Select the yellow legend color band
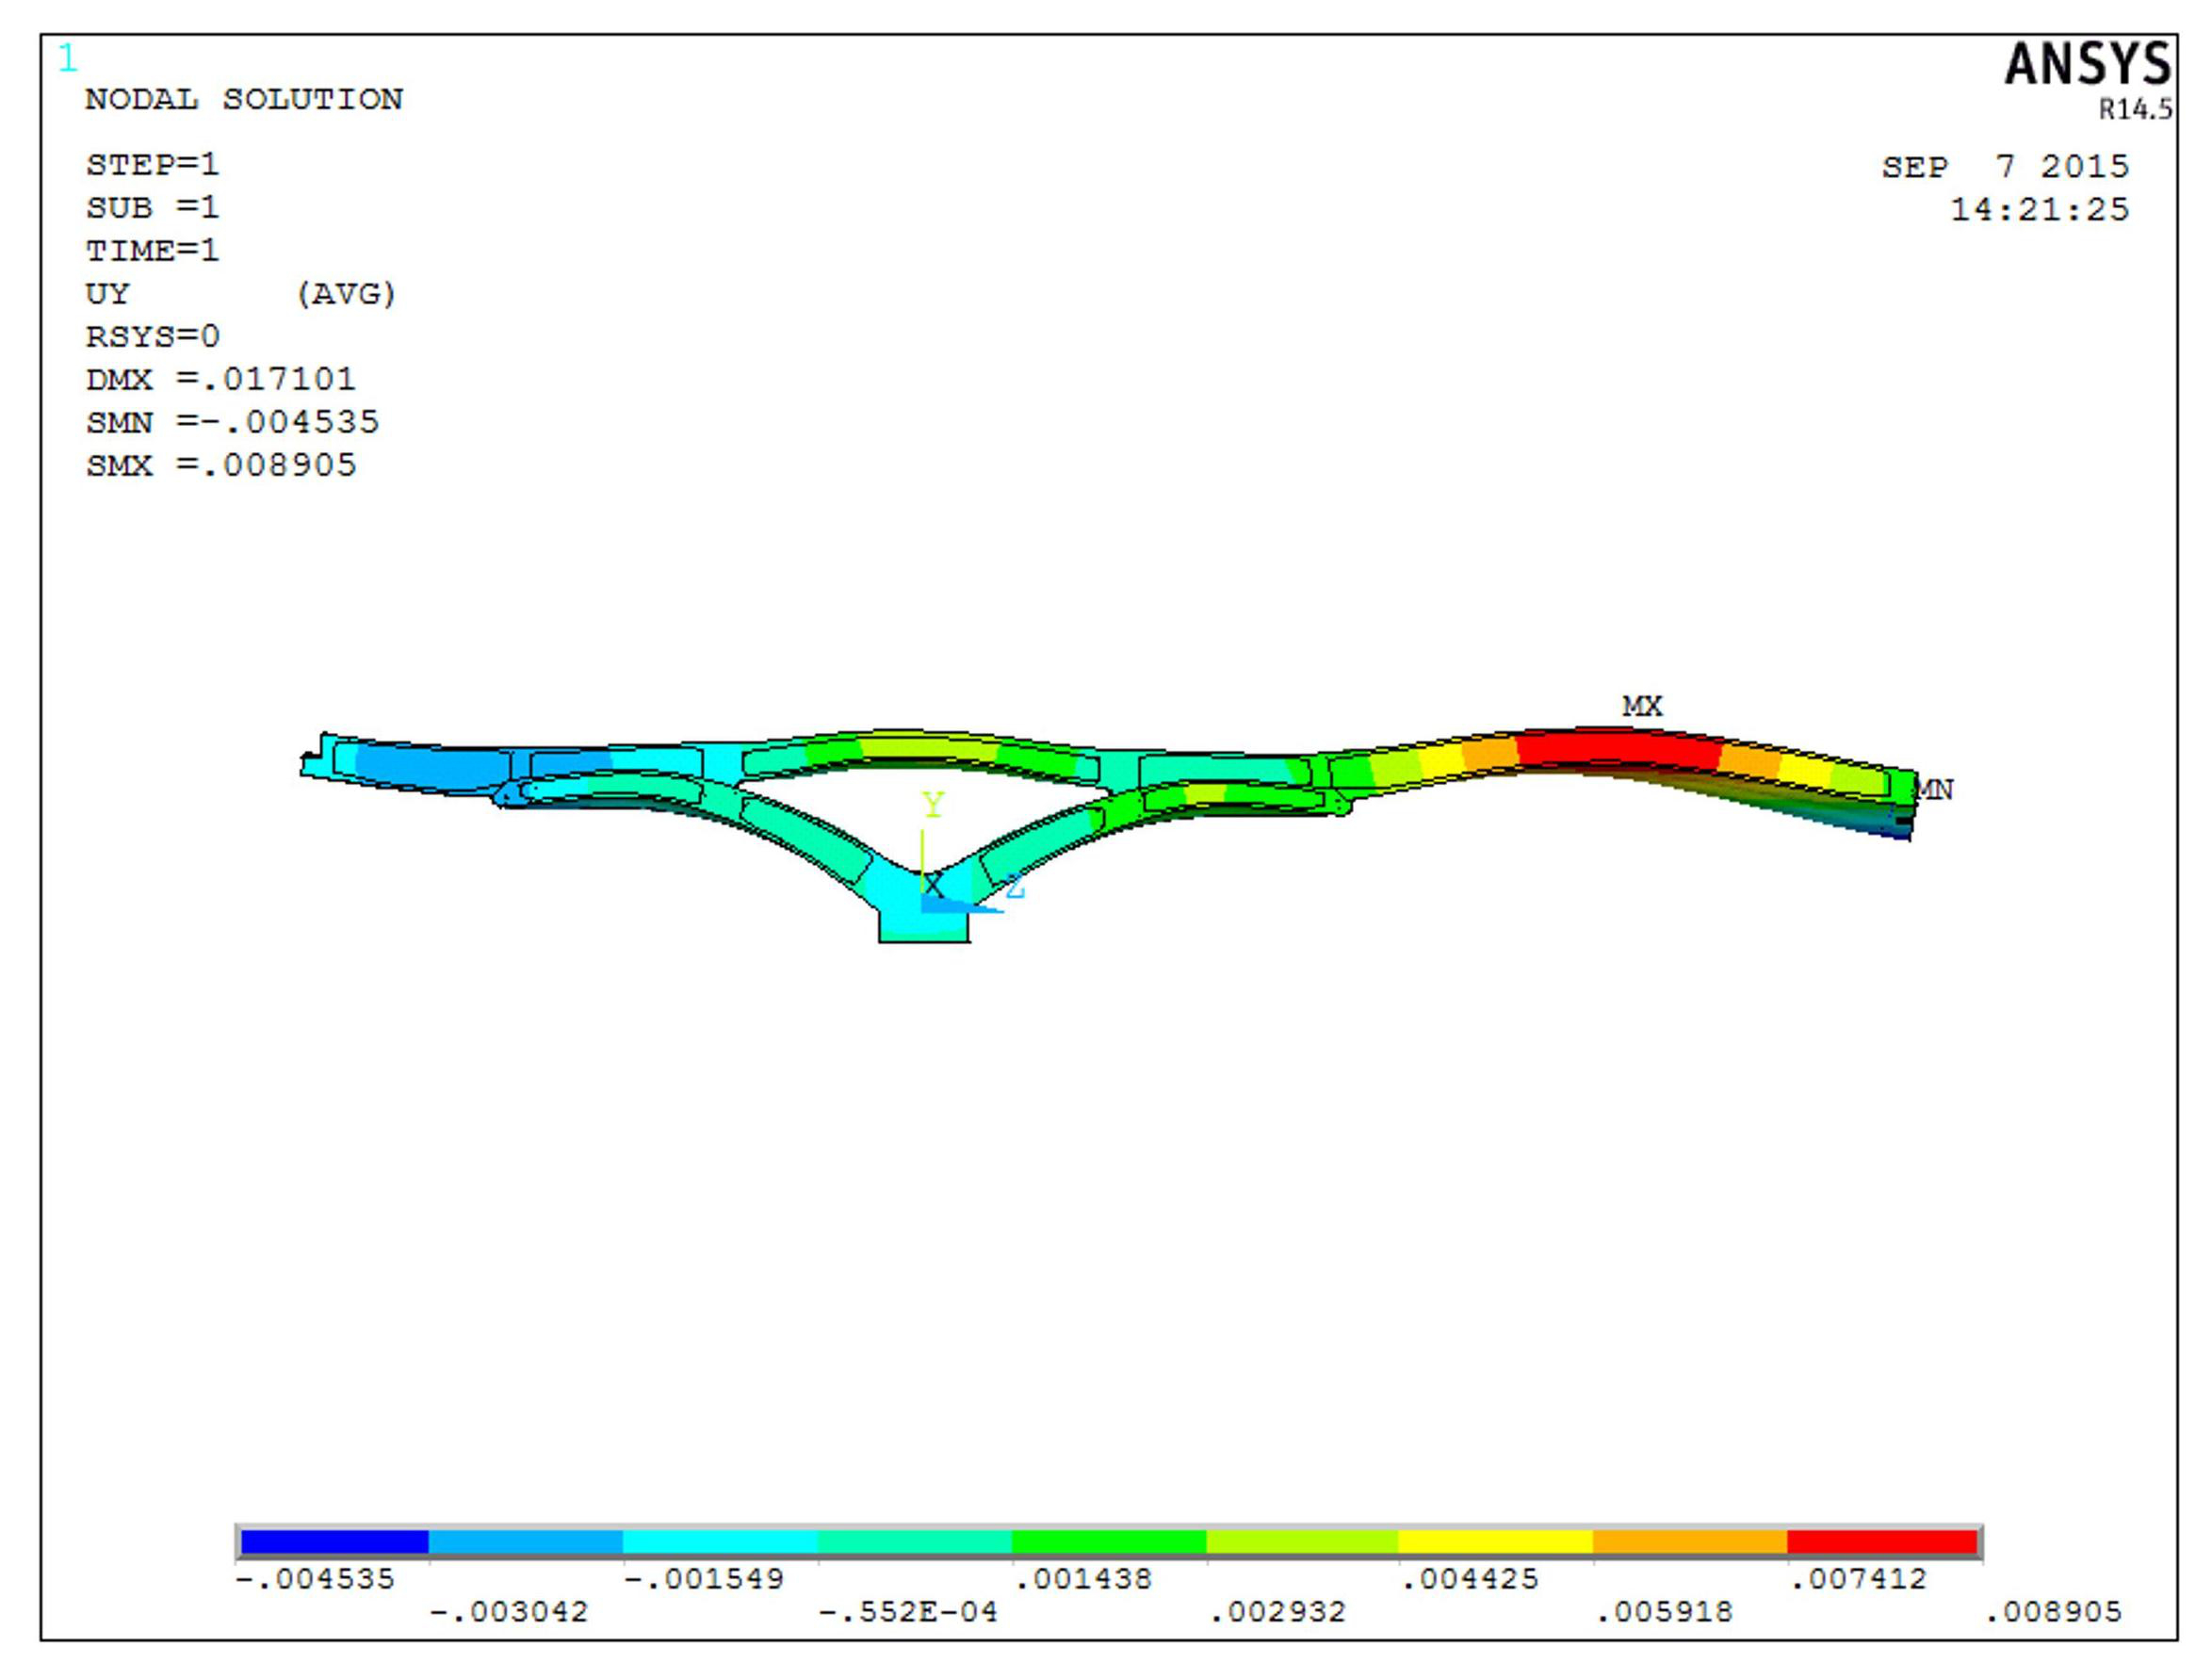Image resolution: width=2212 pixels, height=1662 pixels. tap(1494, 1542)
